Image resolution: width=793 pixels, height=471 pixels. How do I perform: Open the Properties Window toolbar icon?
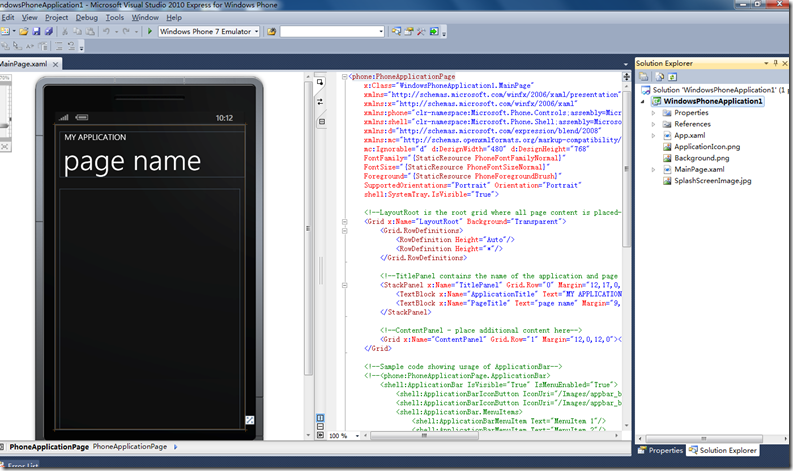click(x=409, y=31)
